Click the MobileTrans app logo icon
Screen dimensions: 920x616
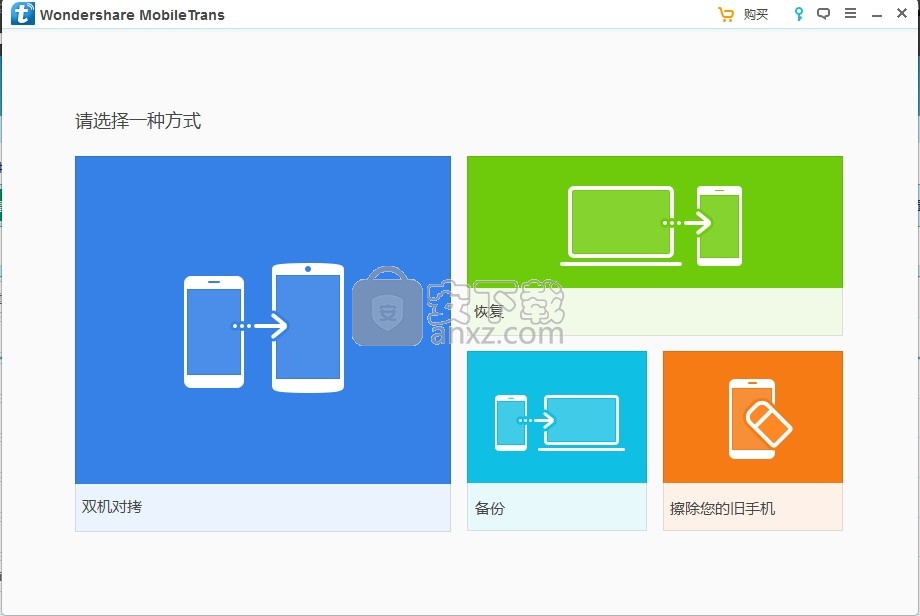(22, 15)
